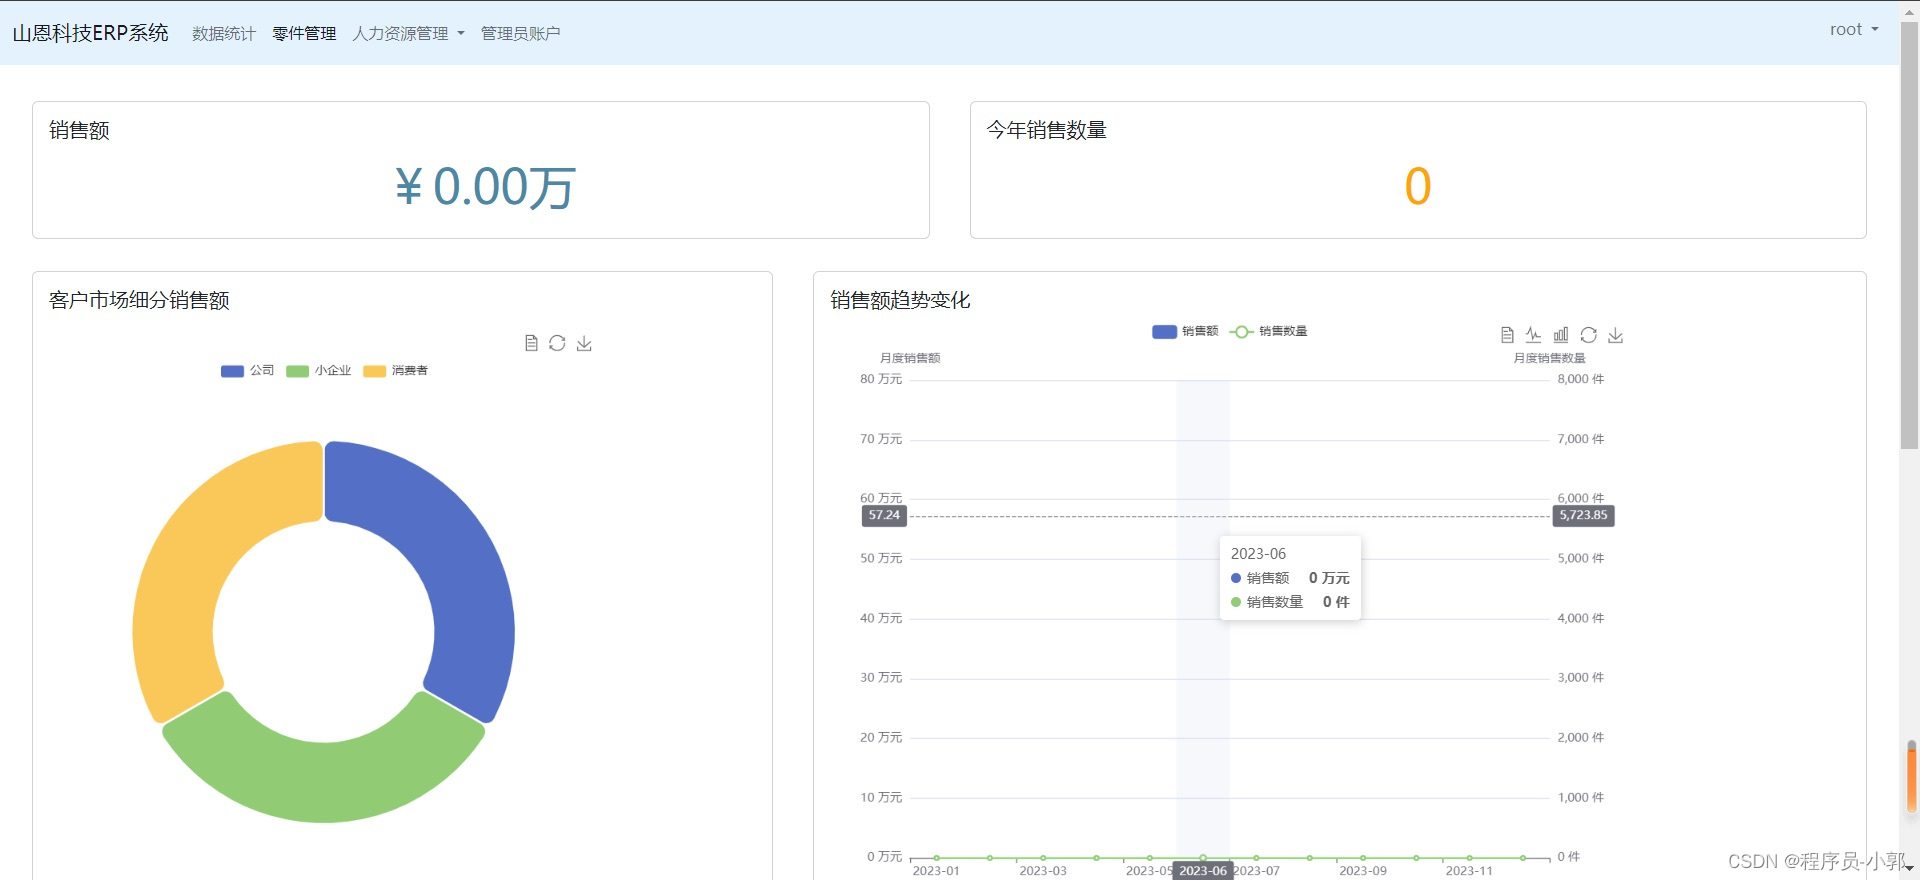
Task: Download pie chart as image
Action: 584,343
